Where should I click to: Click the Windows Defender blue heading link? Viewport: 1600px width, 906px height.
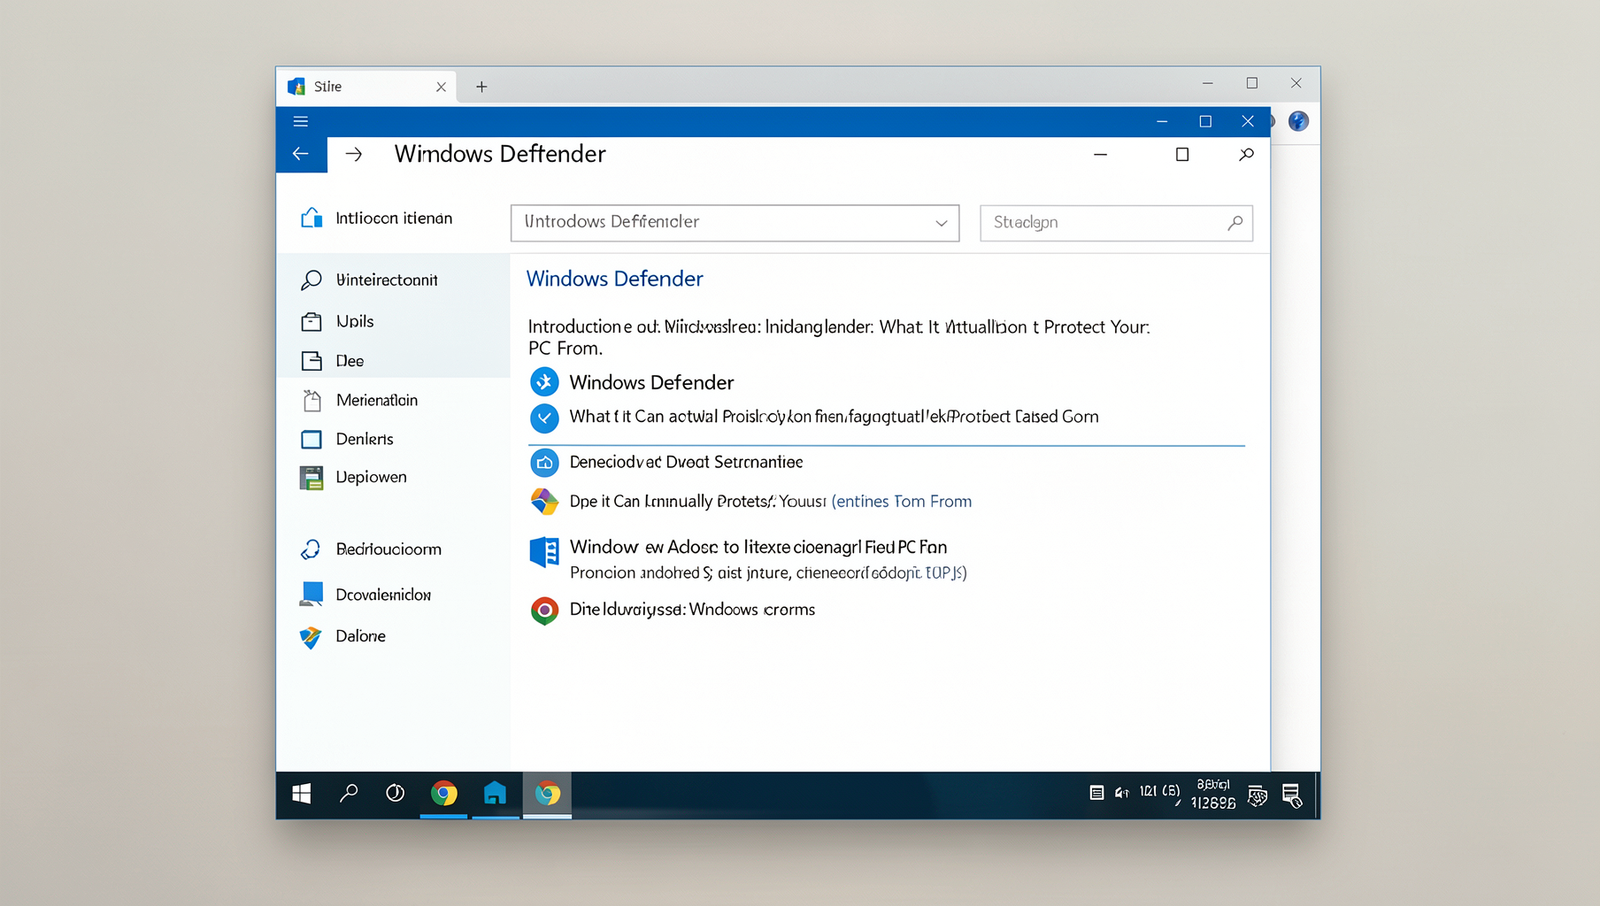[x=615, y=279]
